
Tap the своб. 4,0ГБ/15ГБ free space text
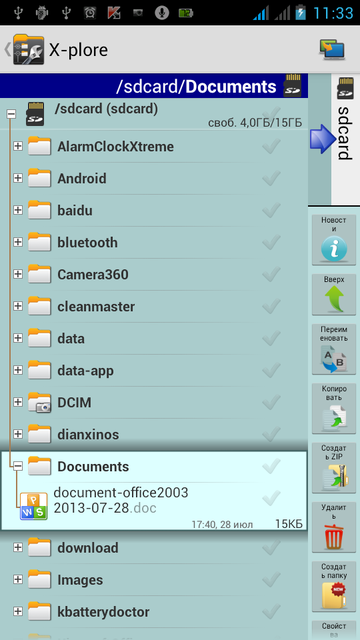(x=255, y=123)
